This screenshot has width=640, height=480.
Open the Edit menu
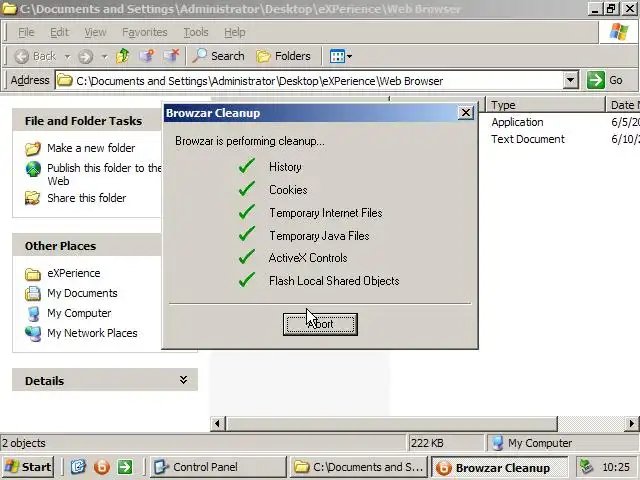(x=59, y=32)
